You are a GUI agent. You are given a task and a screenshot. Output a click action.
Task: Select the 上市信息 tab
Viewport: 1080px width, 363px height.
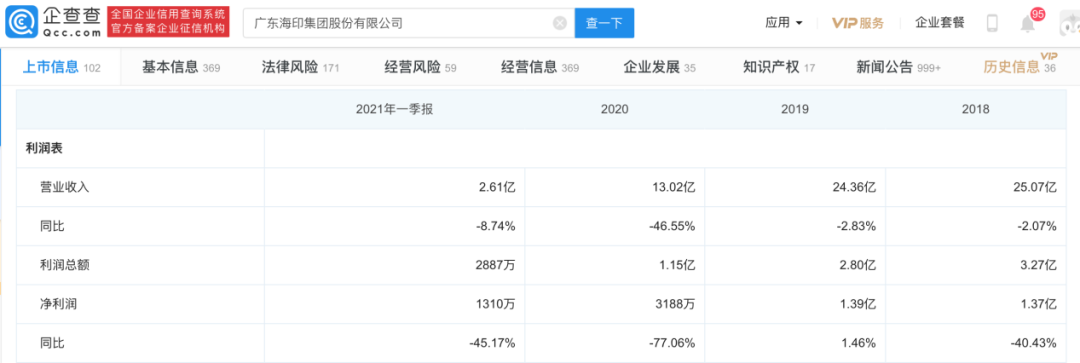(x=61, y=67)
